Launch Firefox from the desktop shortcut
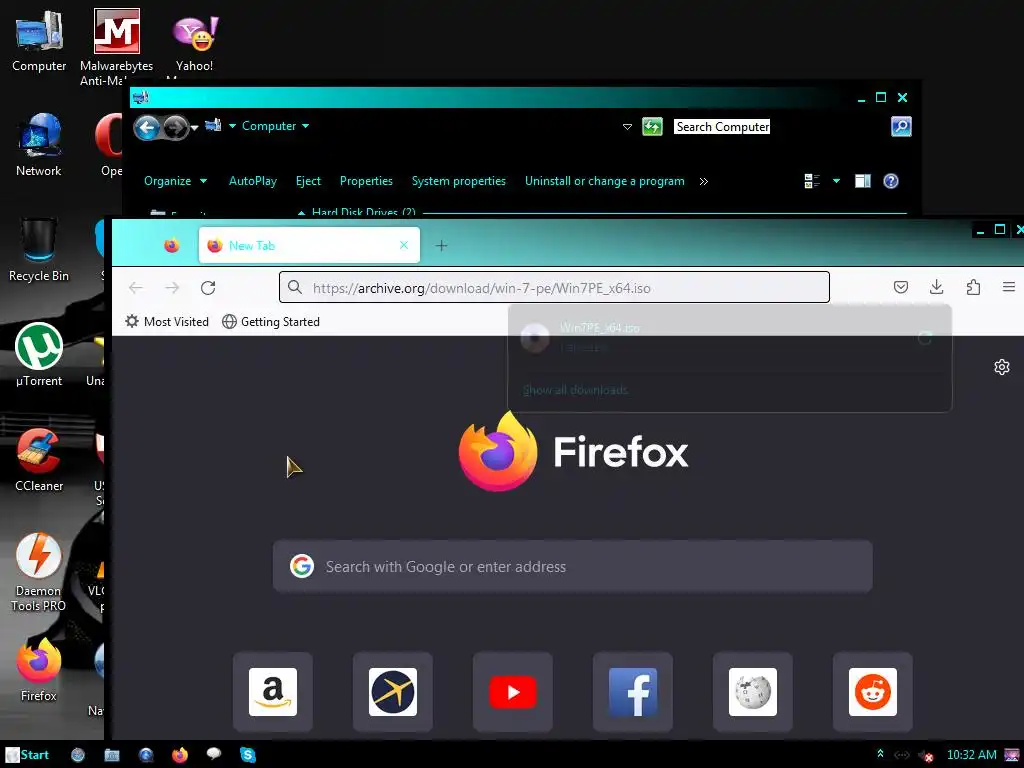The image size is (1024, 768). pos(39,670)
